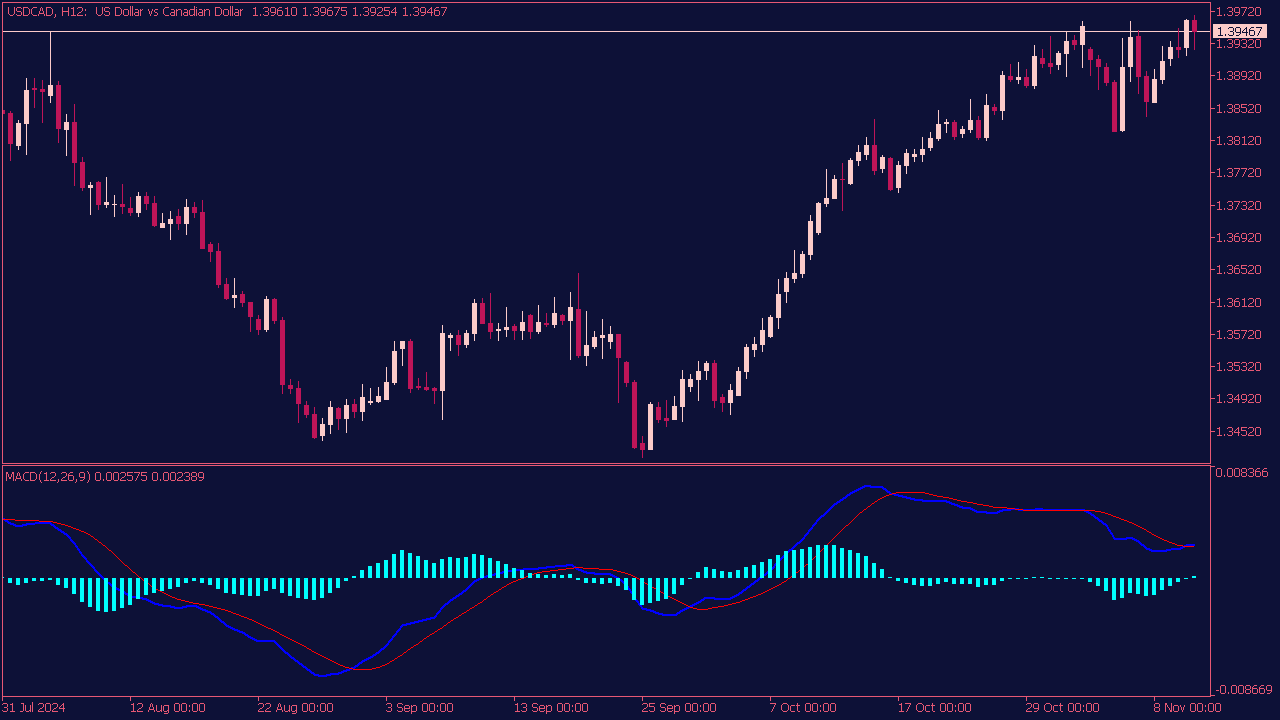
Task: Click the MACD(12,26,9) indicator label
Action: (x=48, y=477)
